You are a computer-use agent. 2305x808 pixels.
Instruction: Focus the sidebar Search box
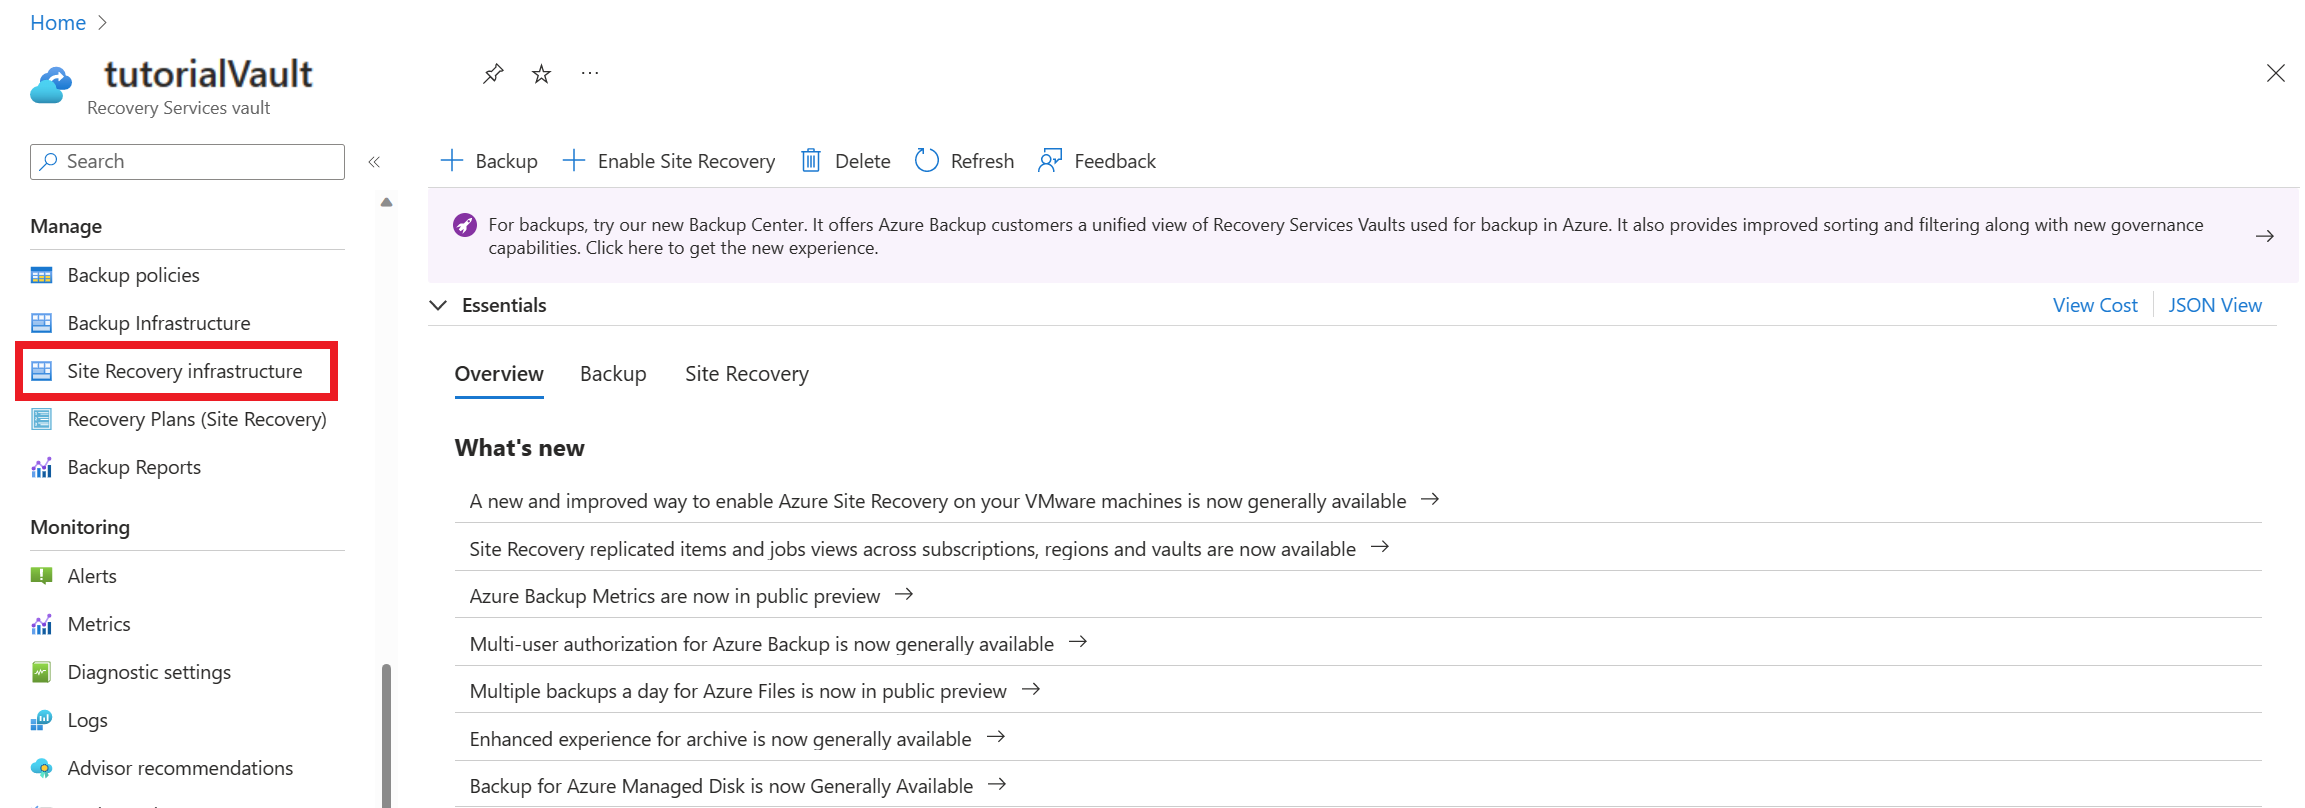(187, 162)
